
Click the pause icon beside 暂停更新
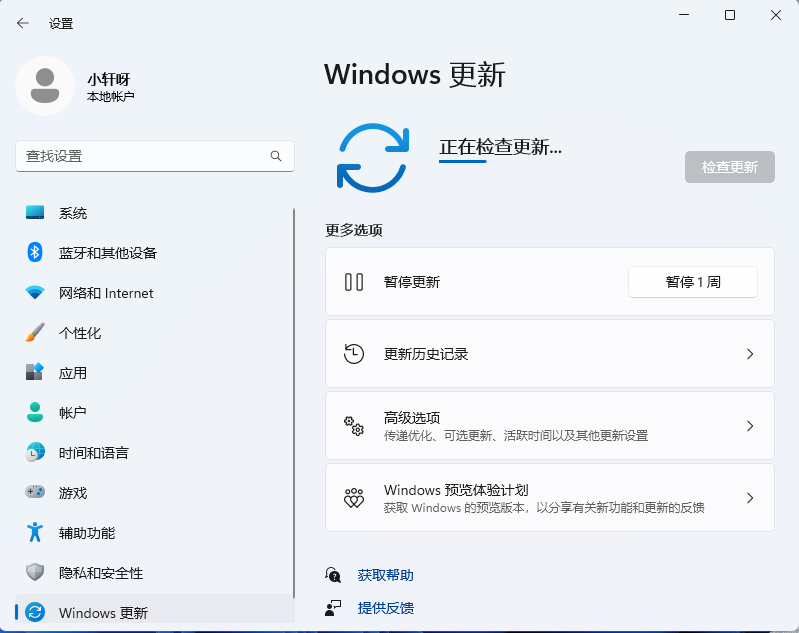pos(354,282)
